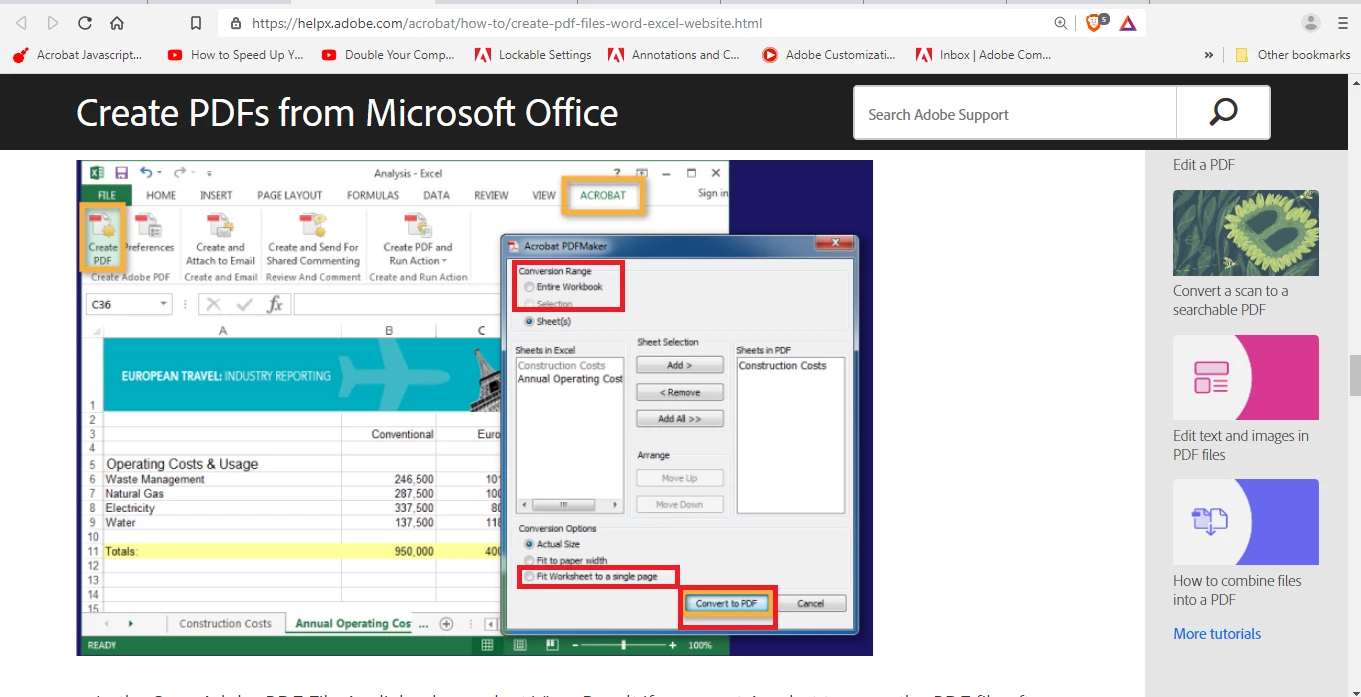Open the ACROBAT ribbon tab
The height and width of the screenshot is (697, 1361).
(x=603, y=195)
